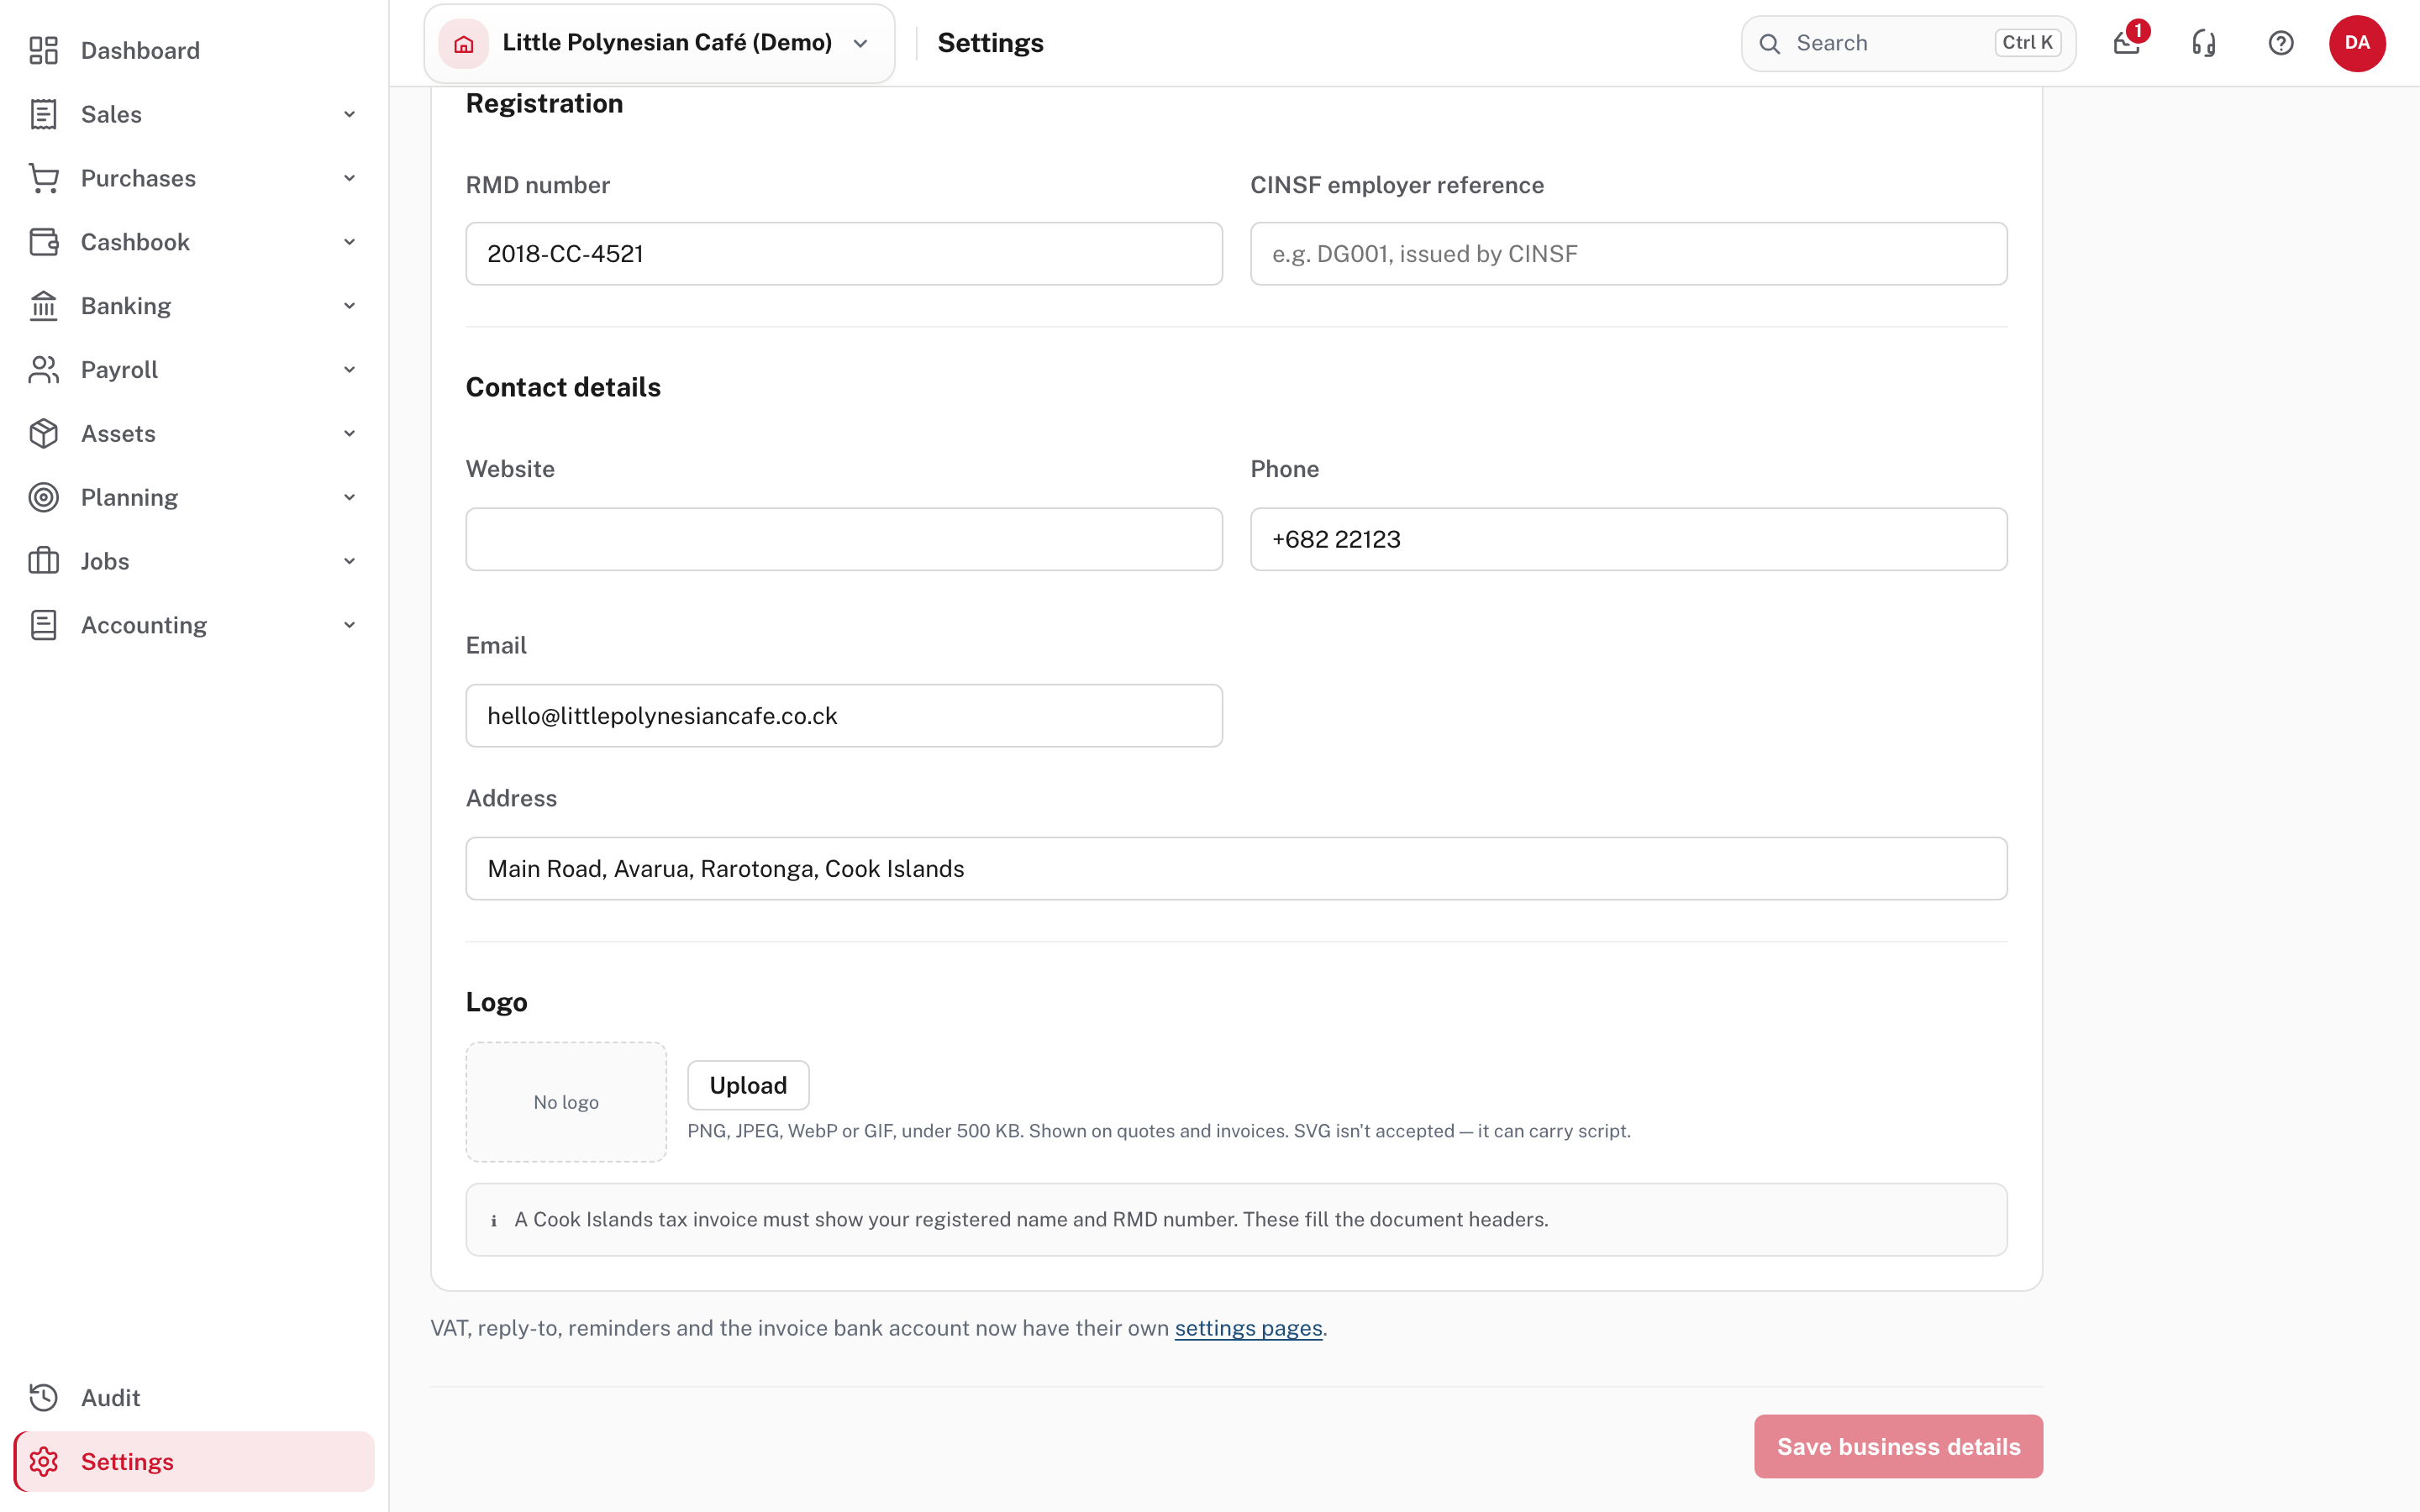Click the Accounting ledger icon
2420x1512 pixels.
coord(43,625)
